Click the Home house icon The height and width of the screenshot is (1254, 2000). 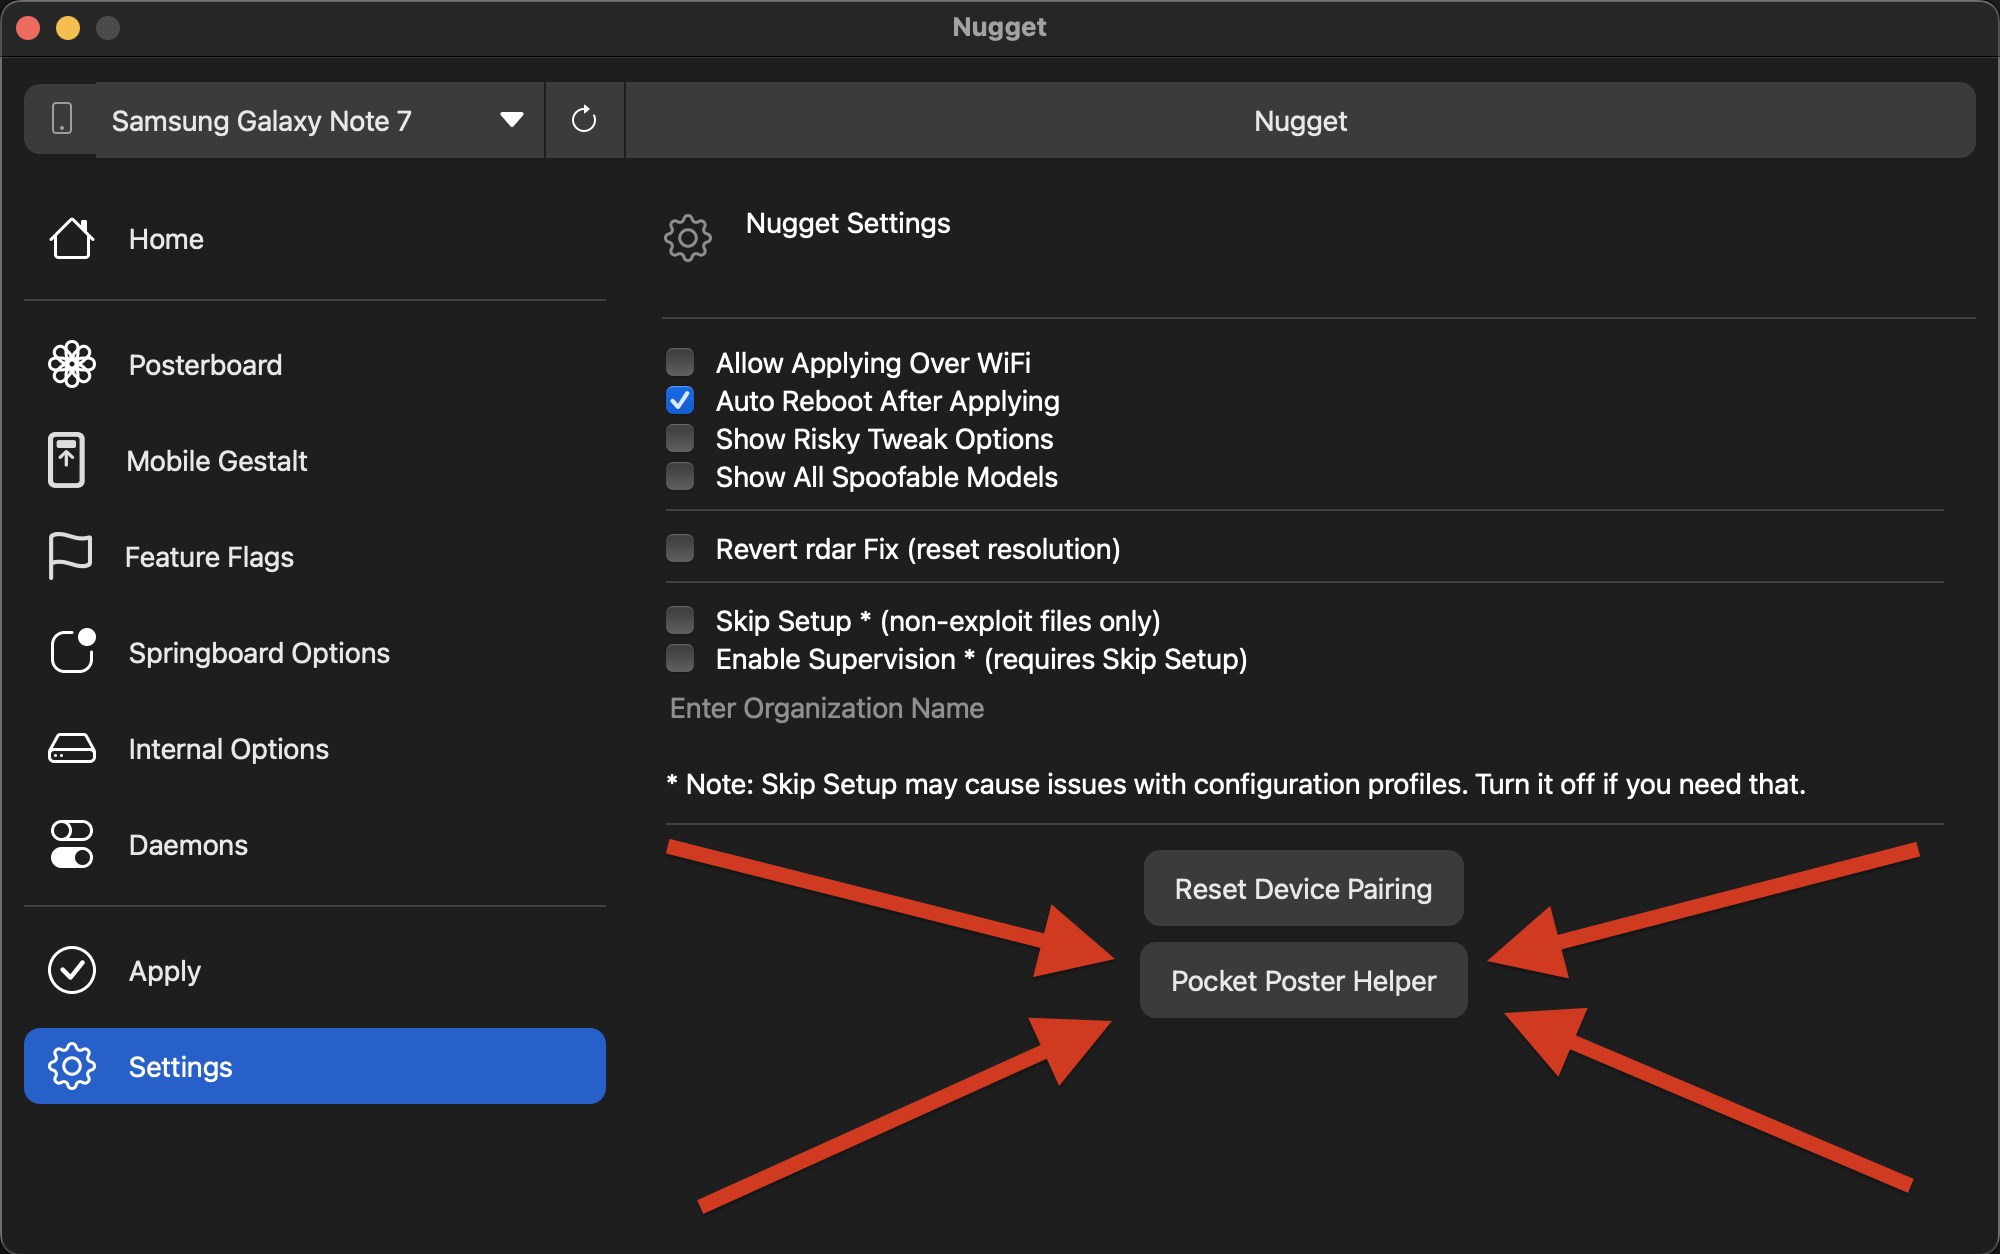[x=72, y=239]
